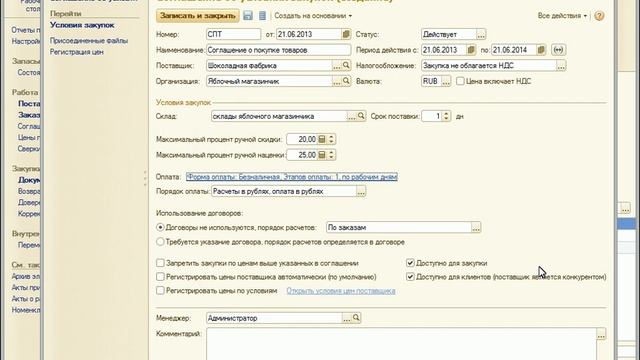
Task: Go to 'Регистрация цен' navigation item
Action: [77, 52]
